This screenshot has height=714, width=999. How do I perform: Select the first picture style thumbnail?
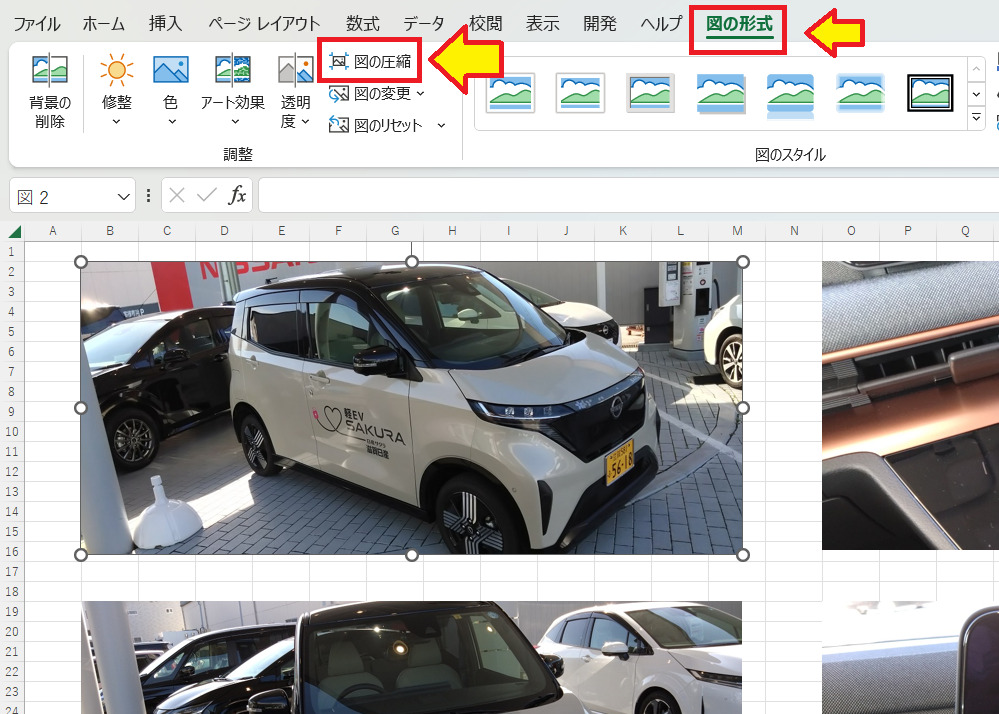511,93
